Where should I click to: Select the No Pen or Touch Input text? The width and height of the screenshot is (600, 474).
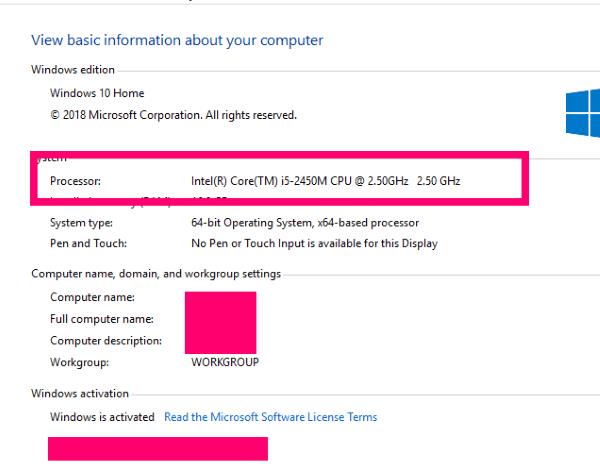[x=314, y=243]
